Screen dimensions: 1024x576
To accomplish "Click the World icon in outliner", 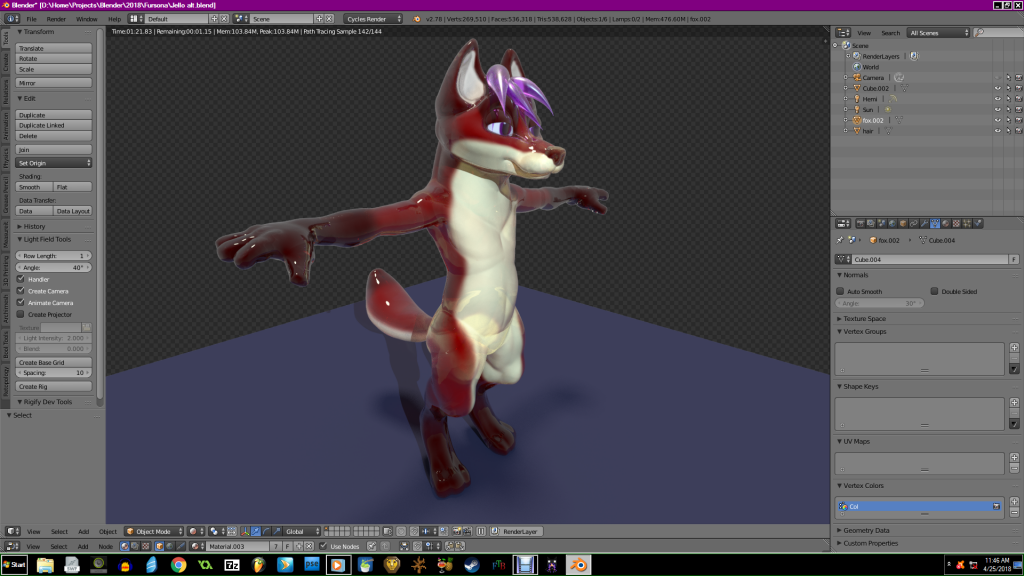I will click(x=857, y=67).
